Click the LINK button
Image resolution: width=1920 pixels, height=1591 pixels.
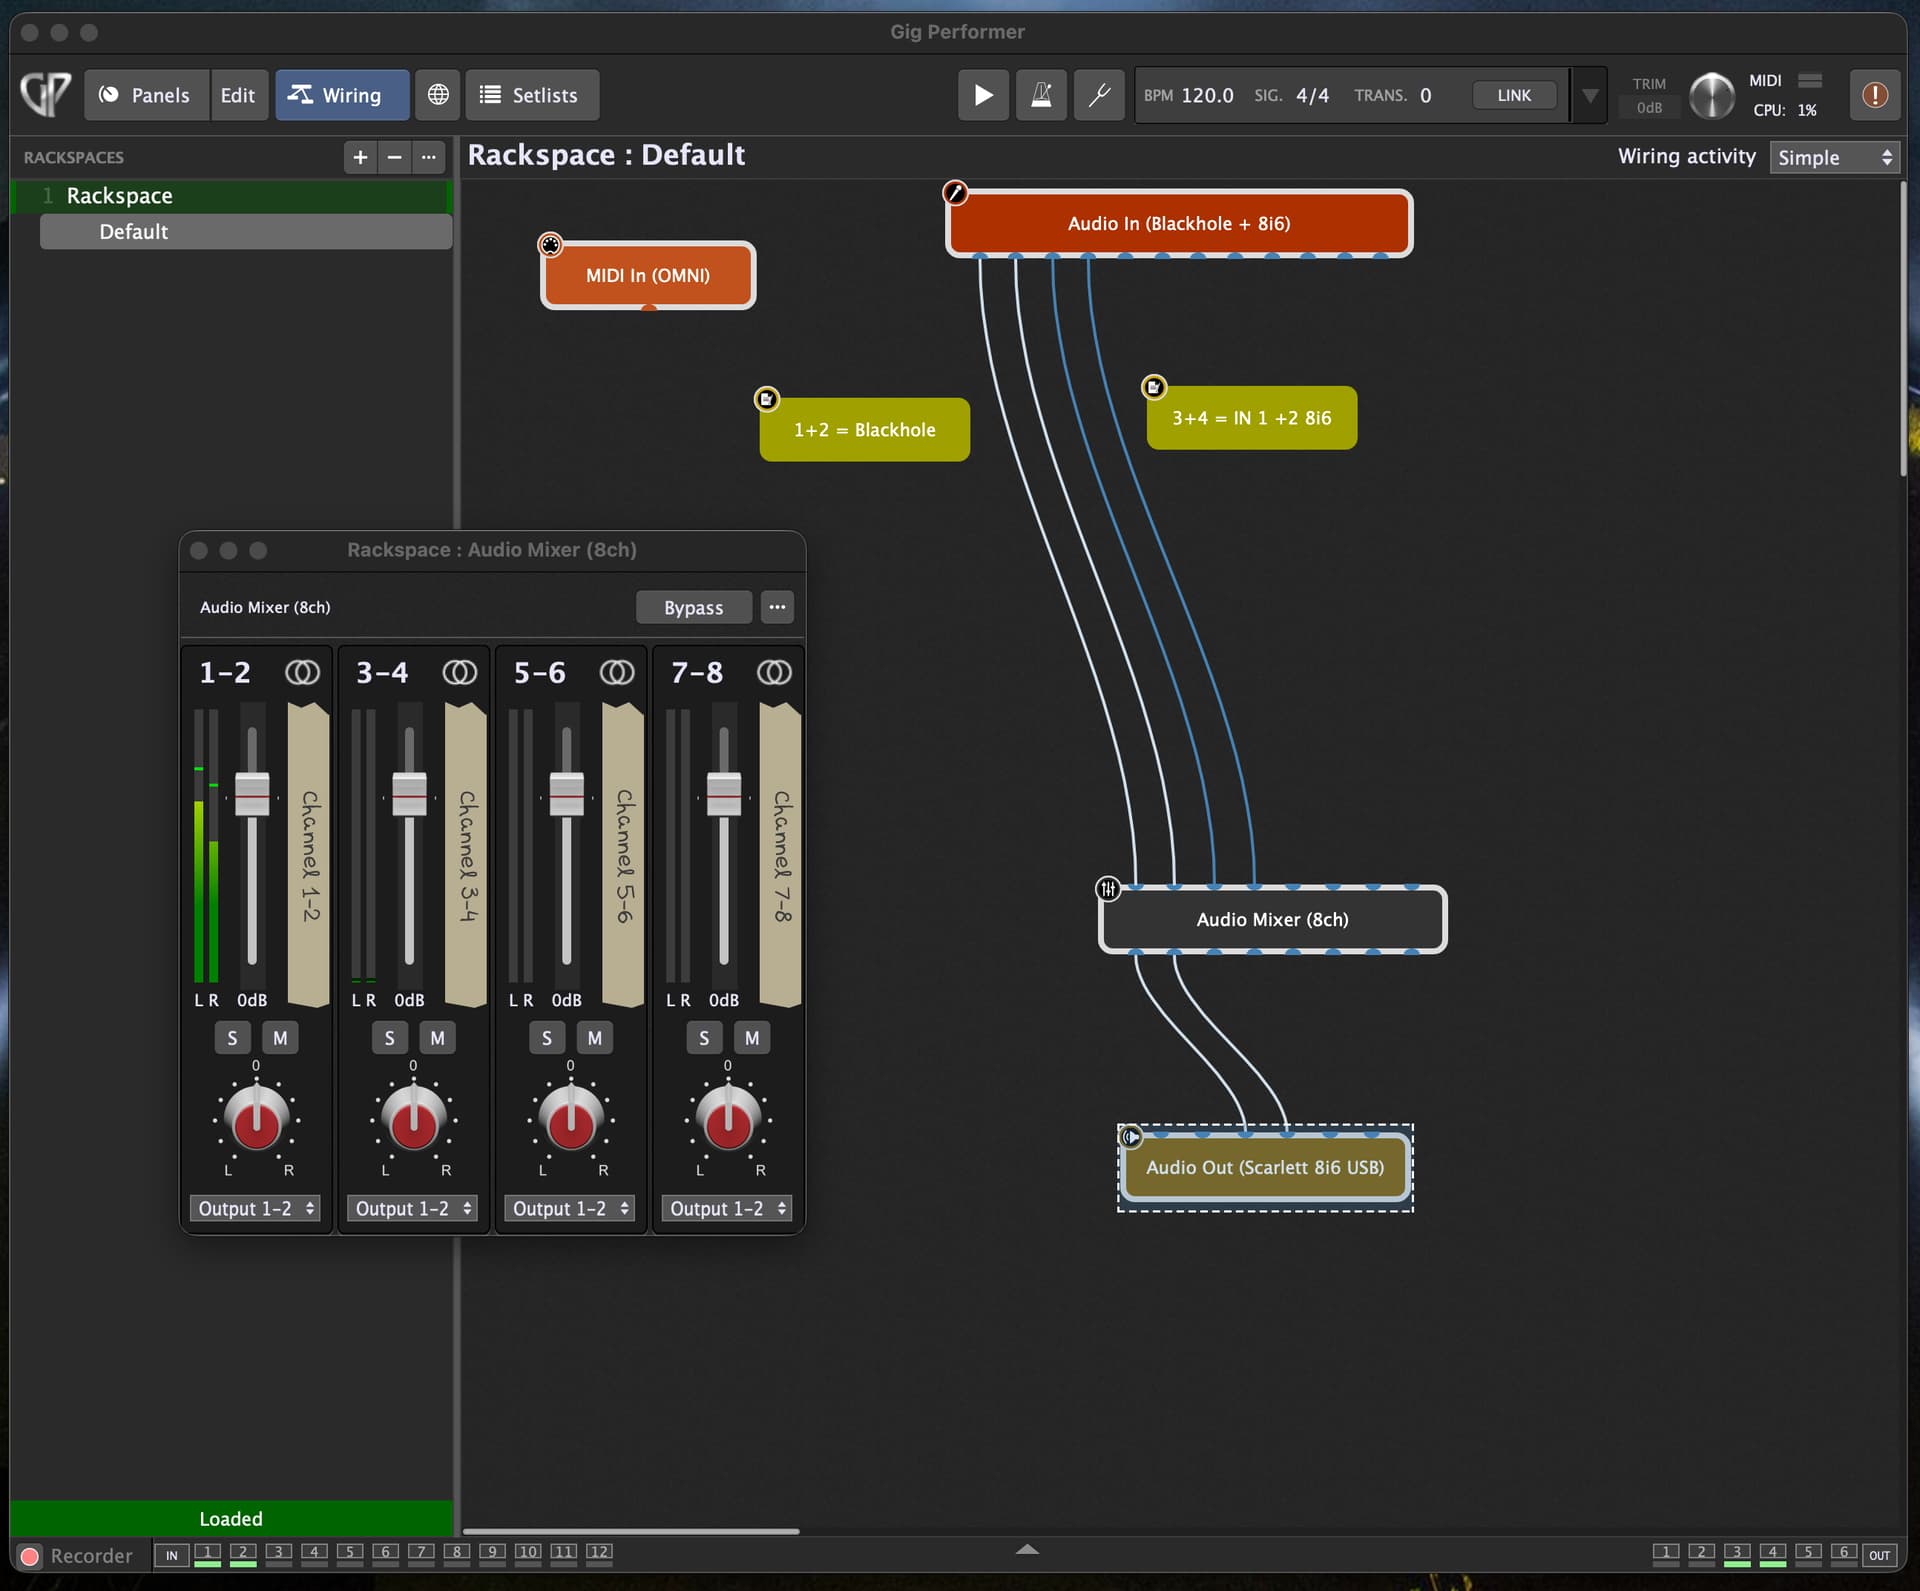1513,95
